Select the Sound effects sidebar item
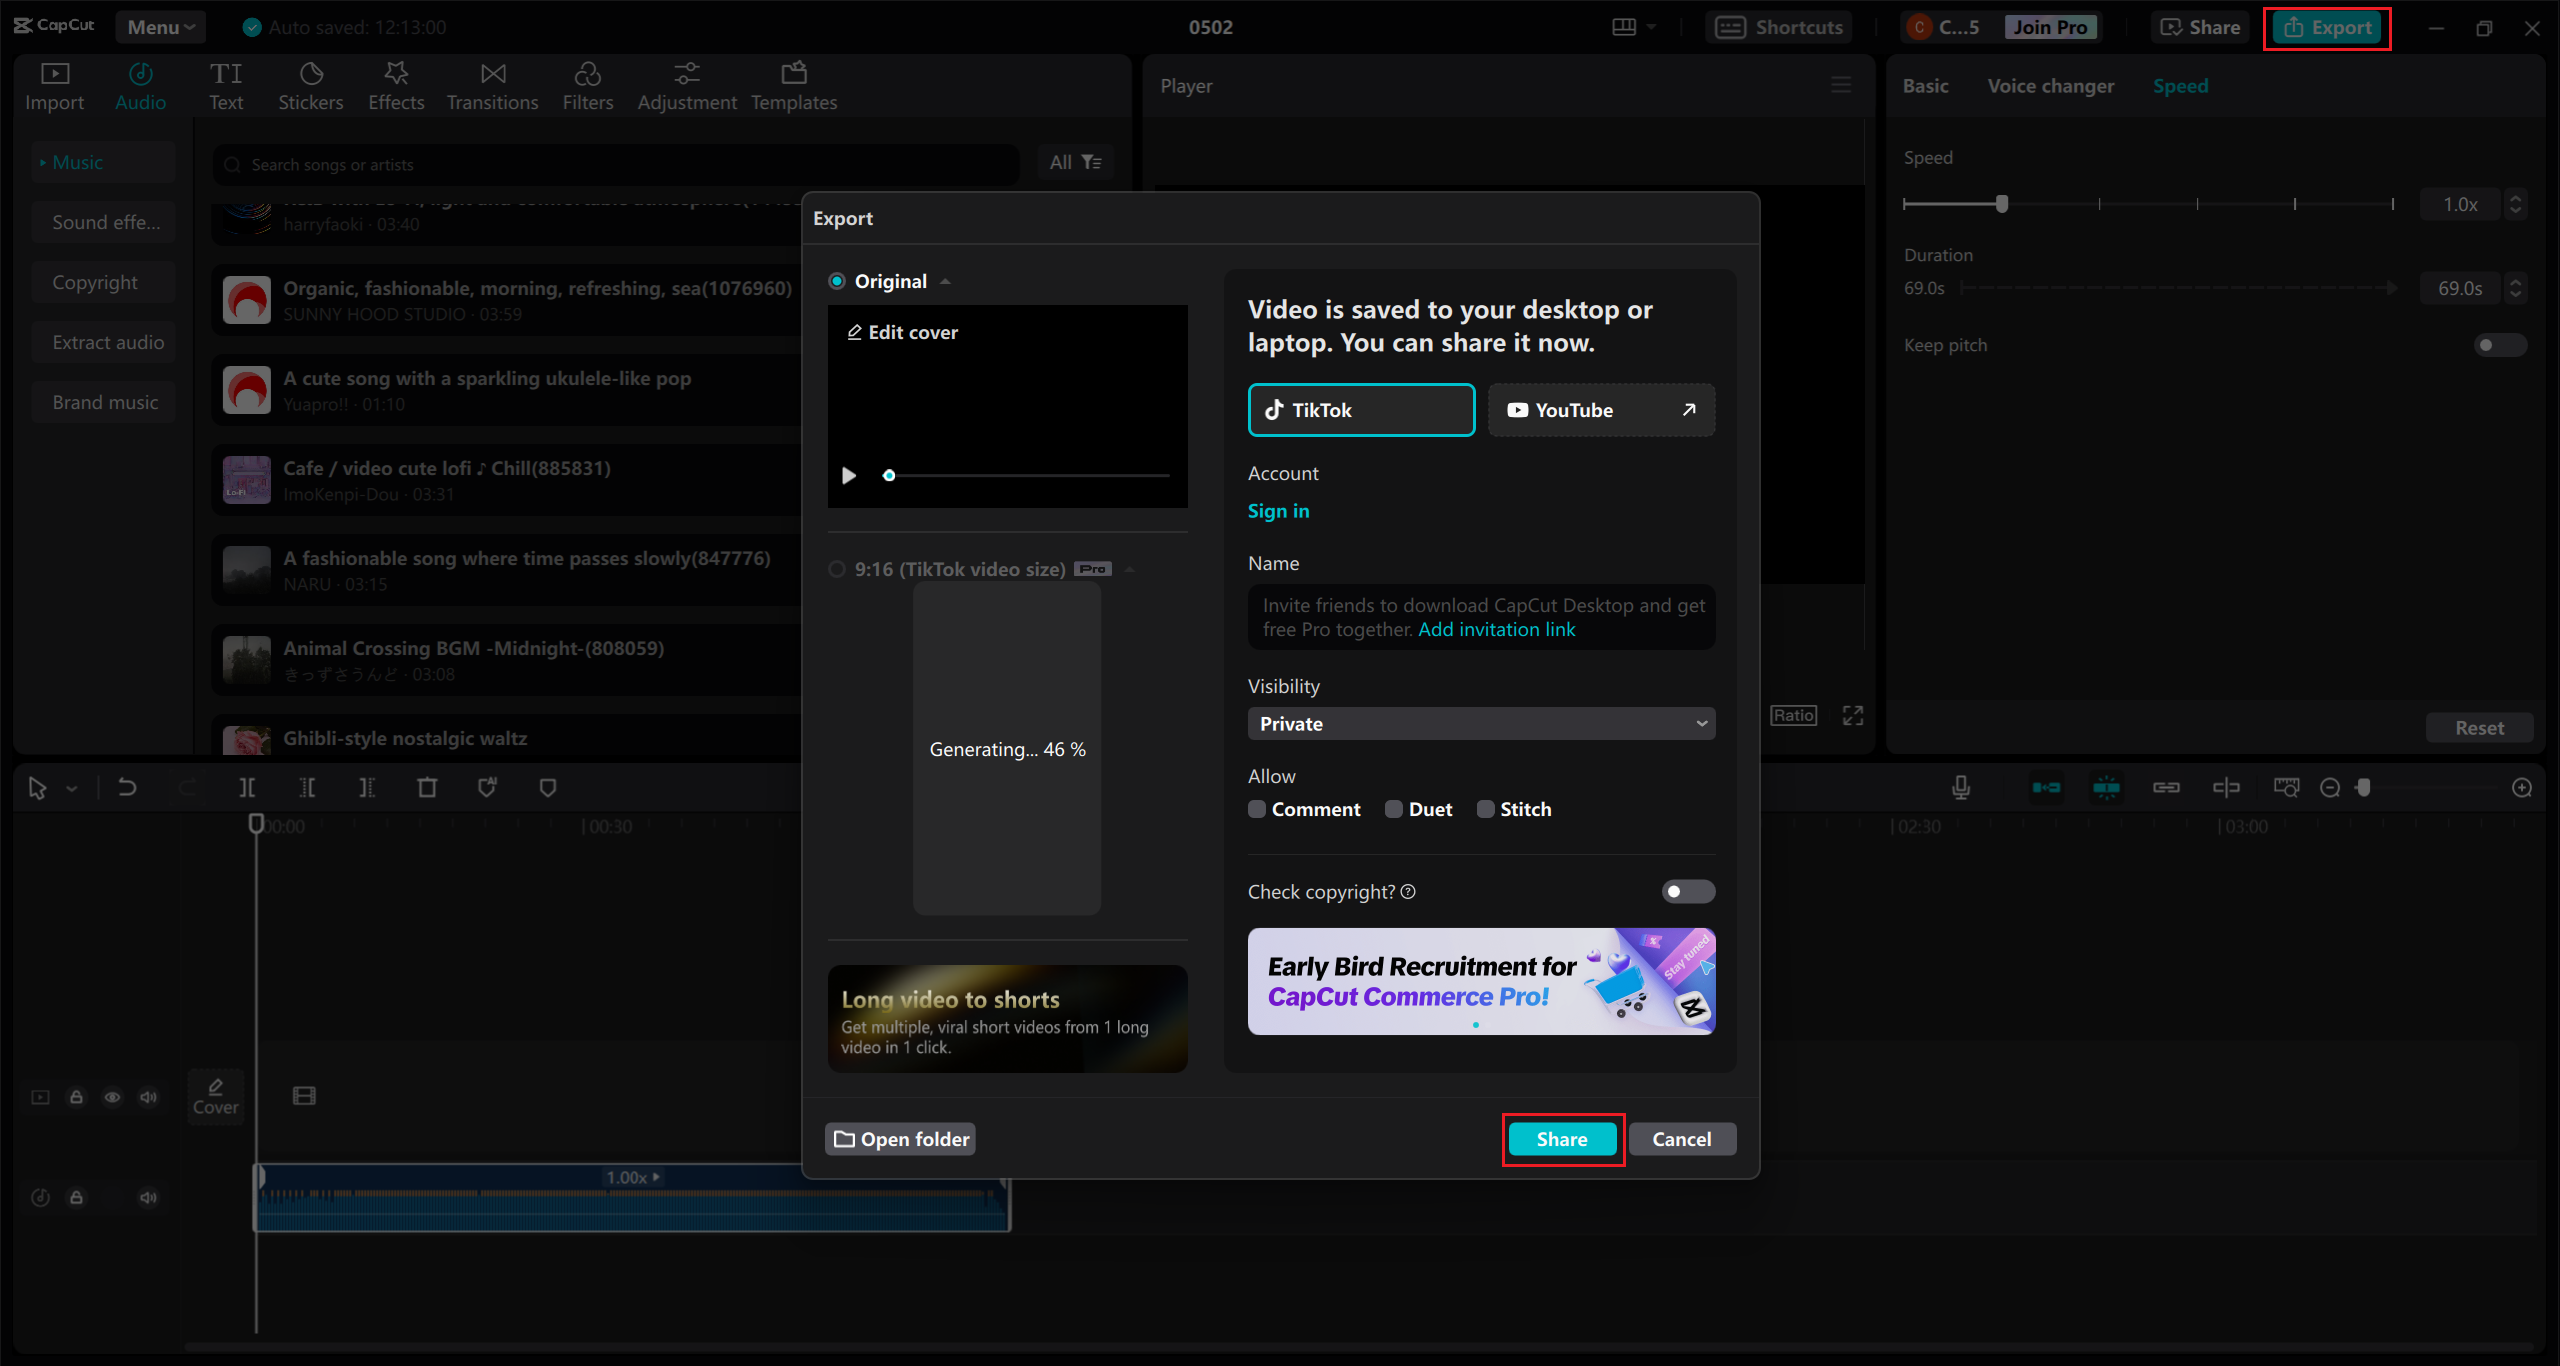The image size is (2560, 1366). click(x=105, y=222)
